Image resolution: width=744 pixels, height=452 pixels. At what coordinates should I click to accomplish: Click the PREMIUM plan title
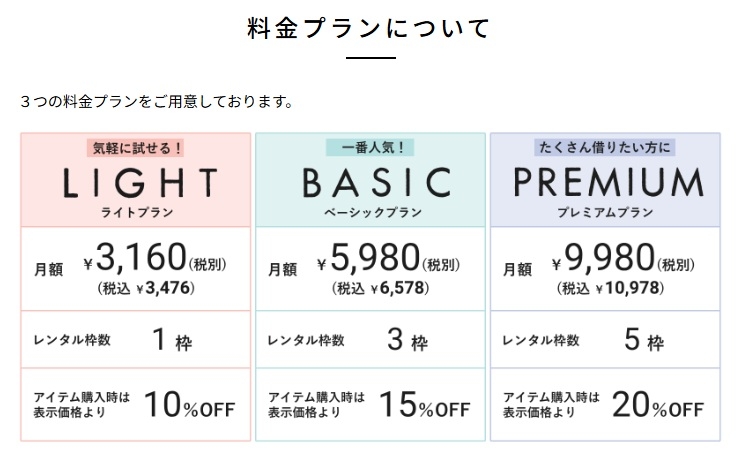tap(609, 182)
